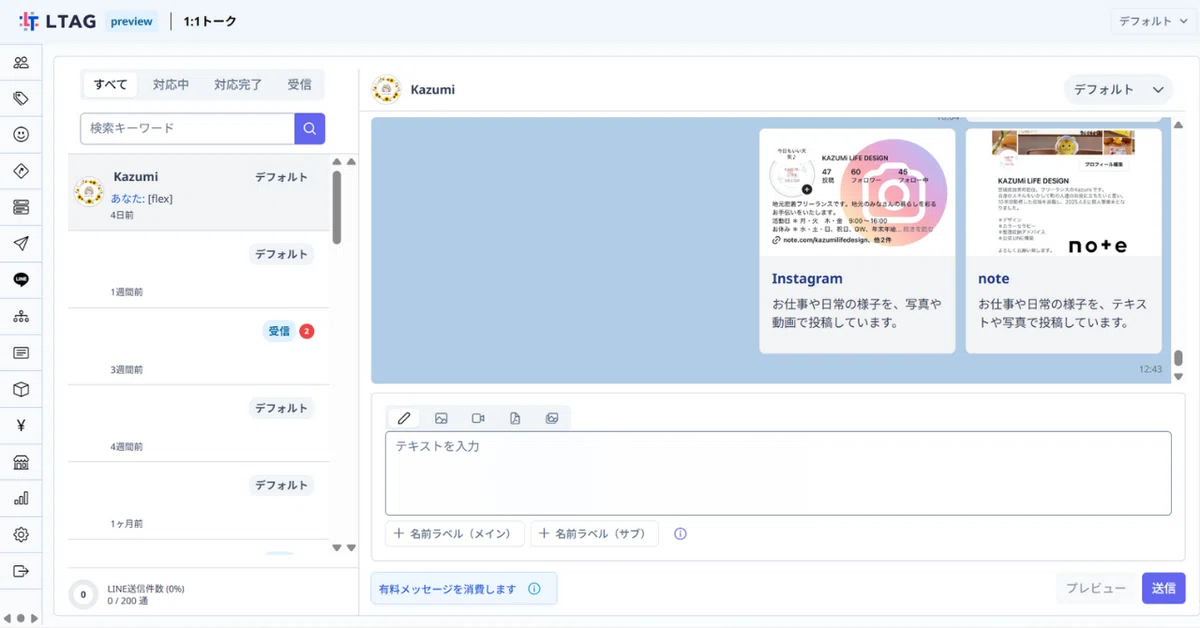The width and height of the screenshot is (1200, 628).
Task: Open the diamond arrow icon in the sidebar
Action: [x=21, y=171]
